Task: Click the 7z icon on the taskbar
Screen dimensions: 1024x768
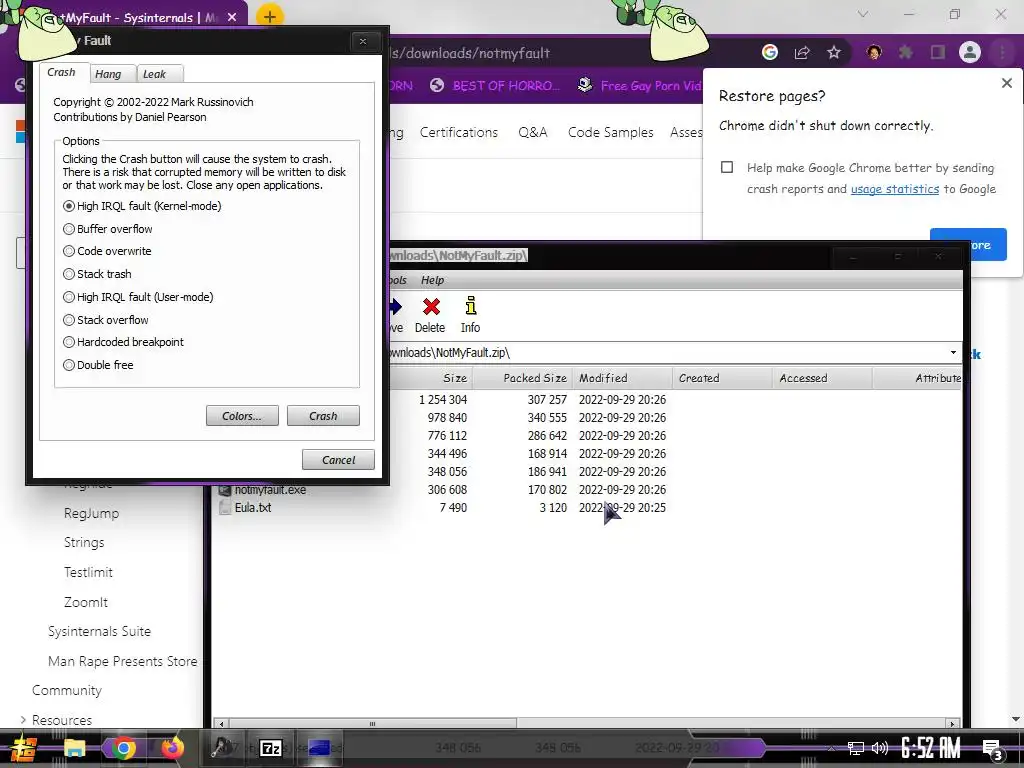Action: tap(271, 748)
